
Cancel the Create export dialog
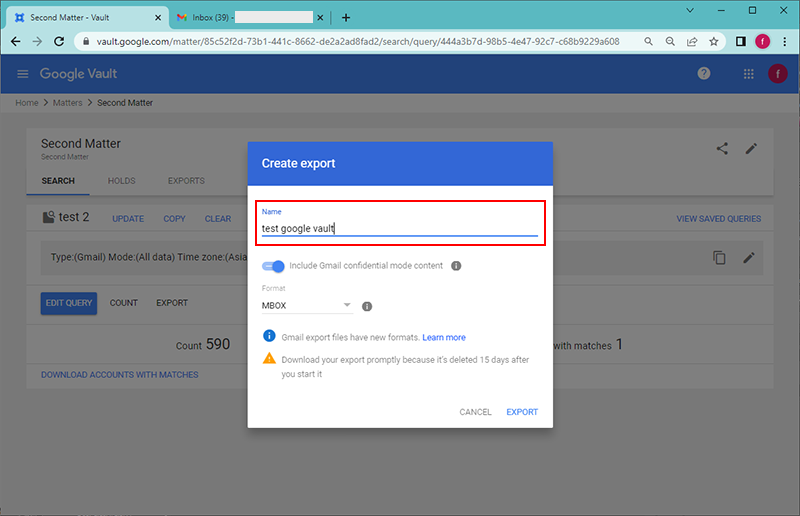tap(476, 412)
